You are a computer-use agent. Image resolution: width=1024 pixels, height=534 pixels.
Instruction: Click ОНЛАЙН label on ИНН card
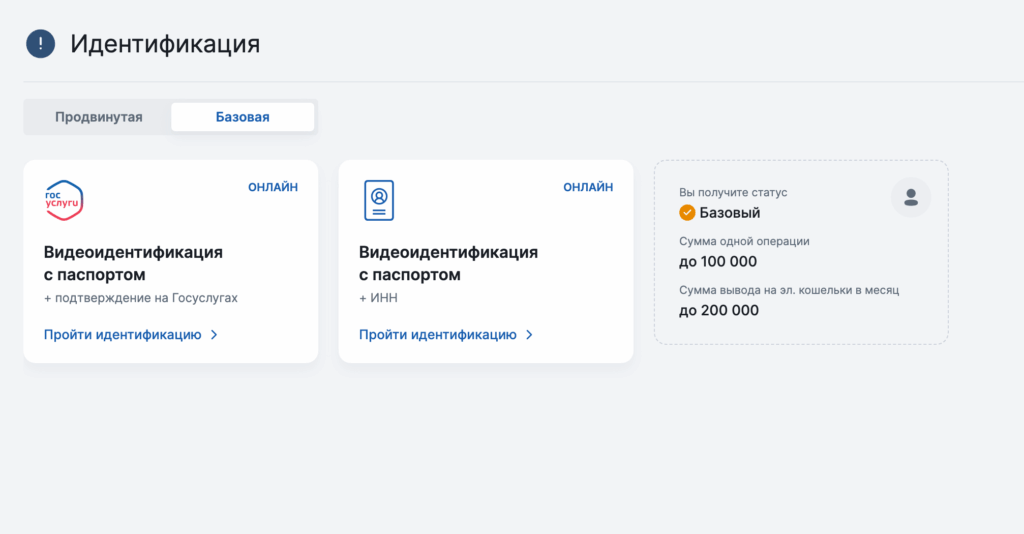point(588,187)
